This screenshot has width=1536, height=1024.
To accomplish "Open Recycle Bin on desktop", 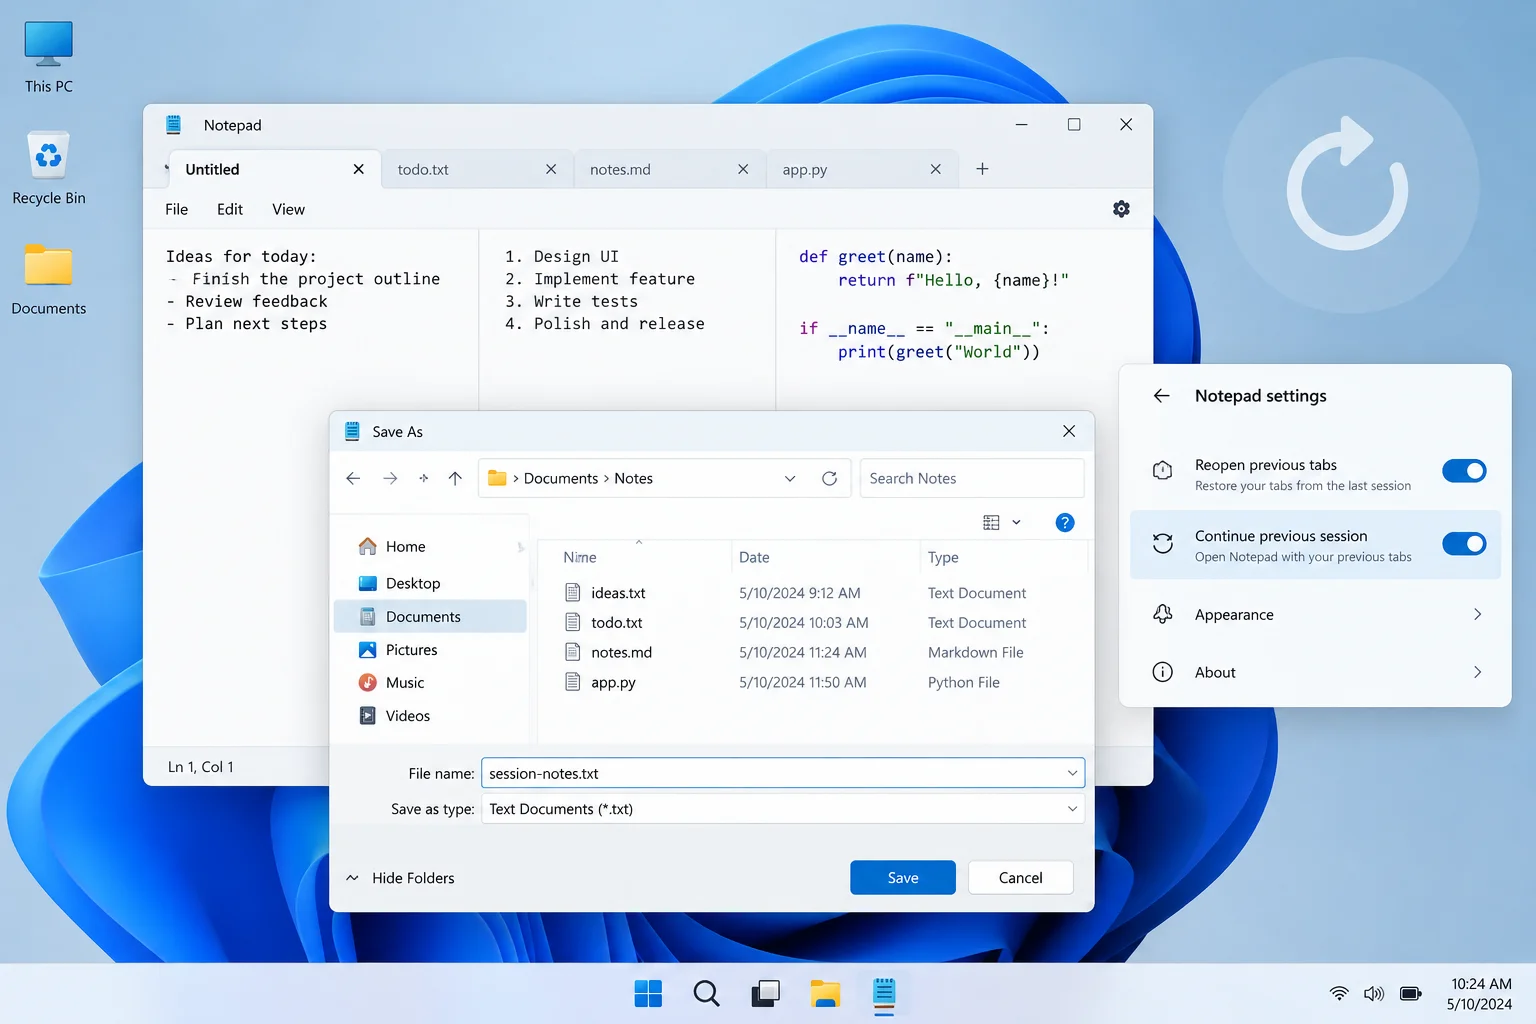I will [49, 168].
